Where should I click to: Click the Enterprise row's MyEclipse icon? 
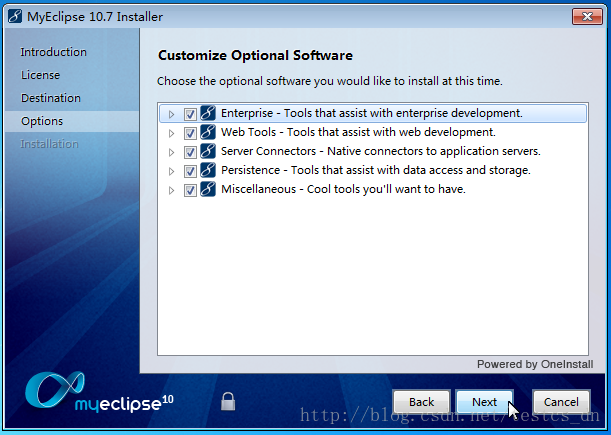click(208, 113)
